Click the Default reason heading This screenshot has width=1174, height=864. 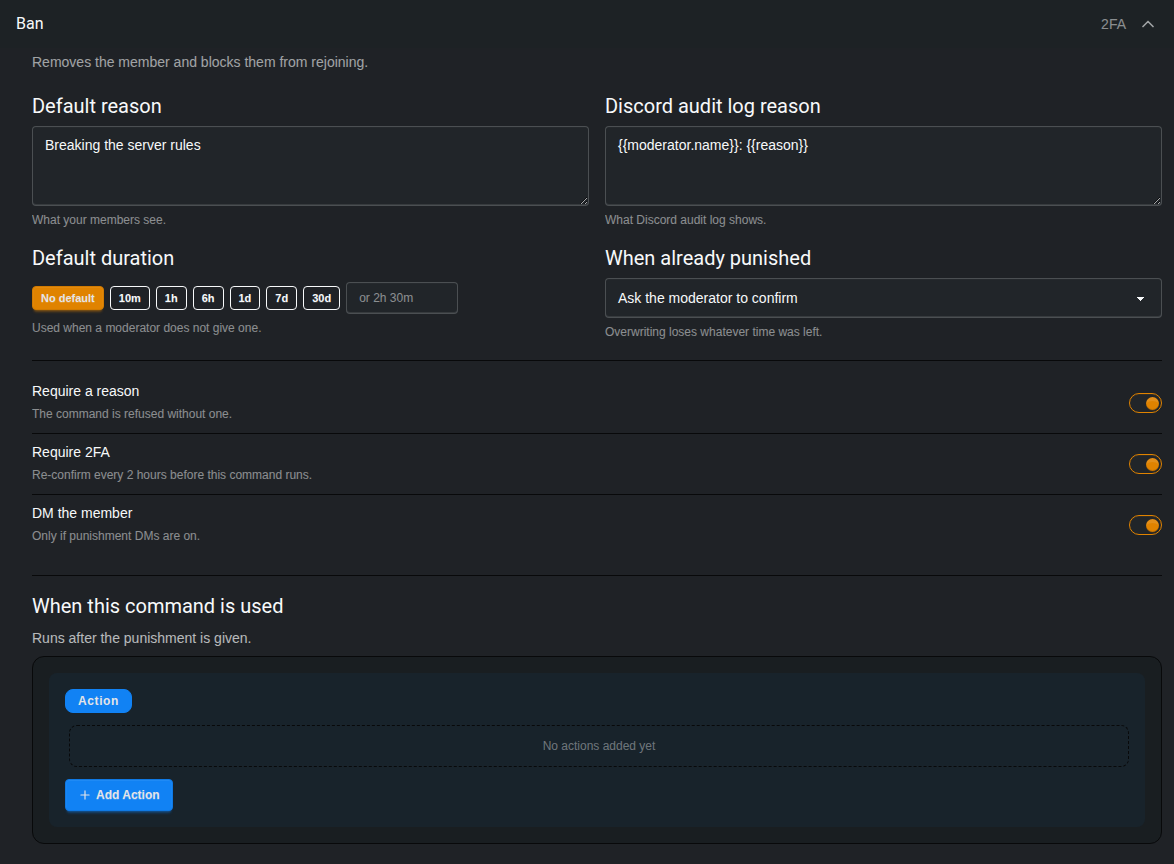97,106
